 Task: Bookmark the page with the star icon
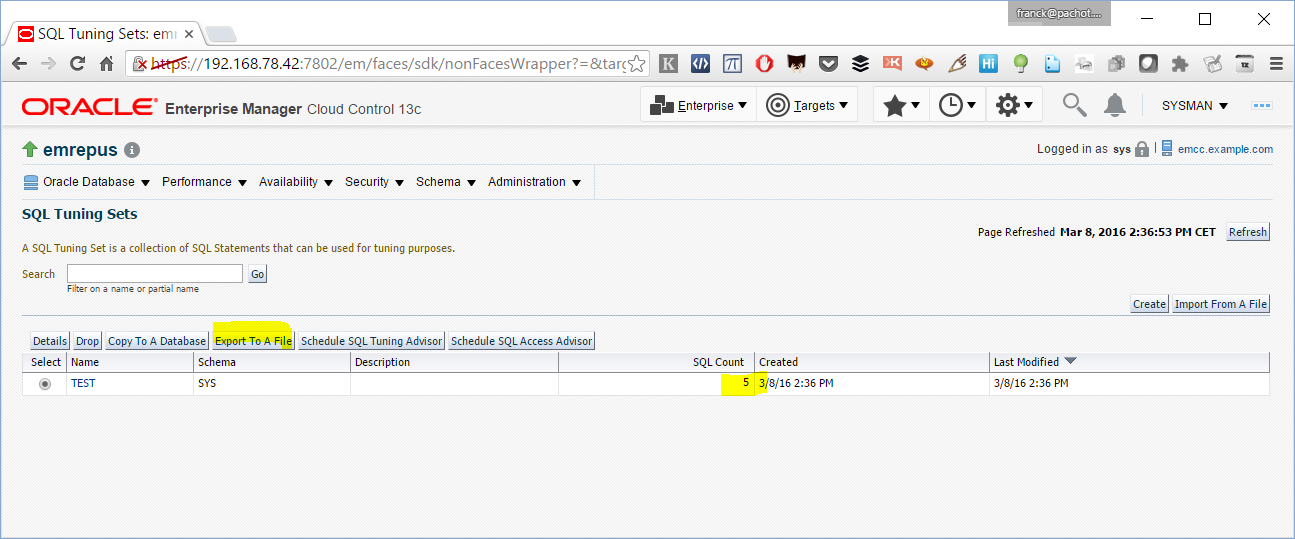(x=635, y=63)
